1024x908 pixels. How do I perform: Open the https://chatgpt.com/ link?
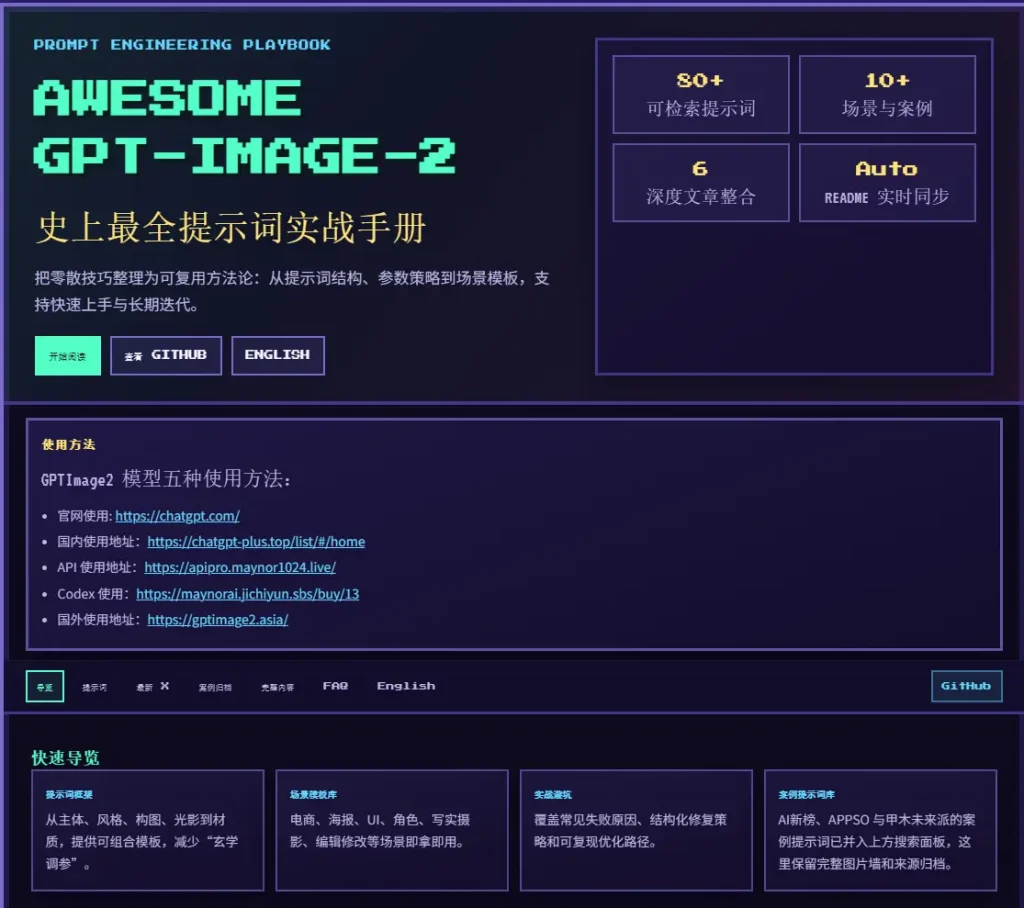coord(178,516)
